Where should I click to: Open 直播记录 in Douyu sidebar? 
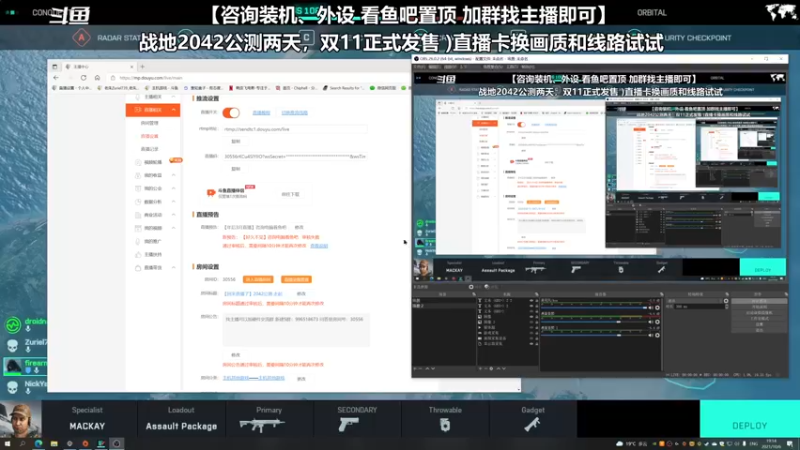coord(149,149)
